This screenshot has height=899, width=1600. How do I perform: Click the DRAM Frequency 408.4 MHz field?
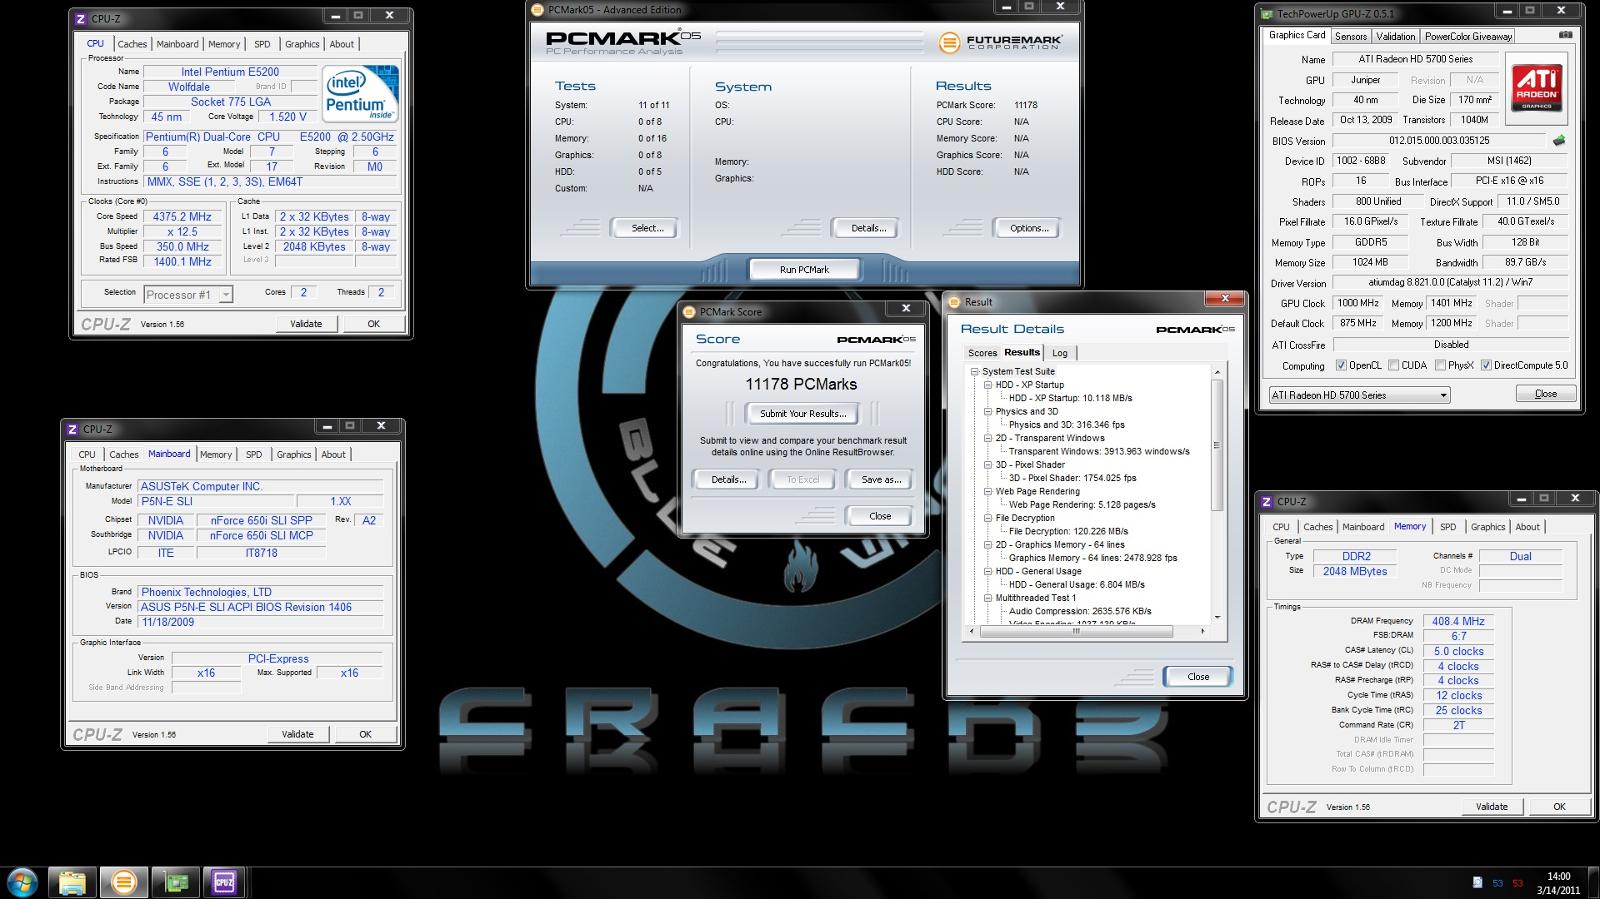pos(1458,622)
